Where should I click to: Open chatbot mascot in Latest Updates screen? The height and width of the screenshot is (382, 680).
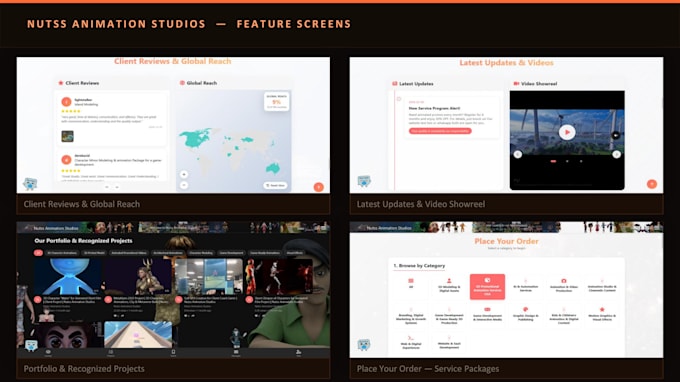coord(364,181)
